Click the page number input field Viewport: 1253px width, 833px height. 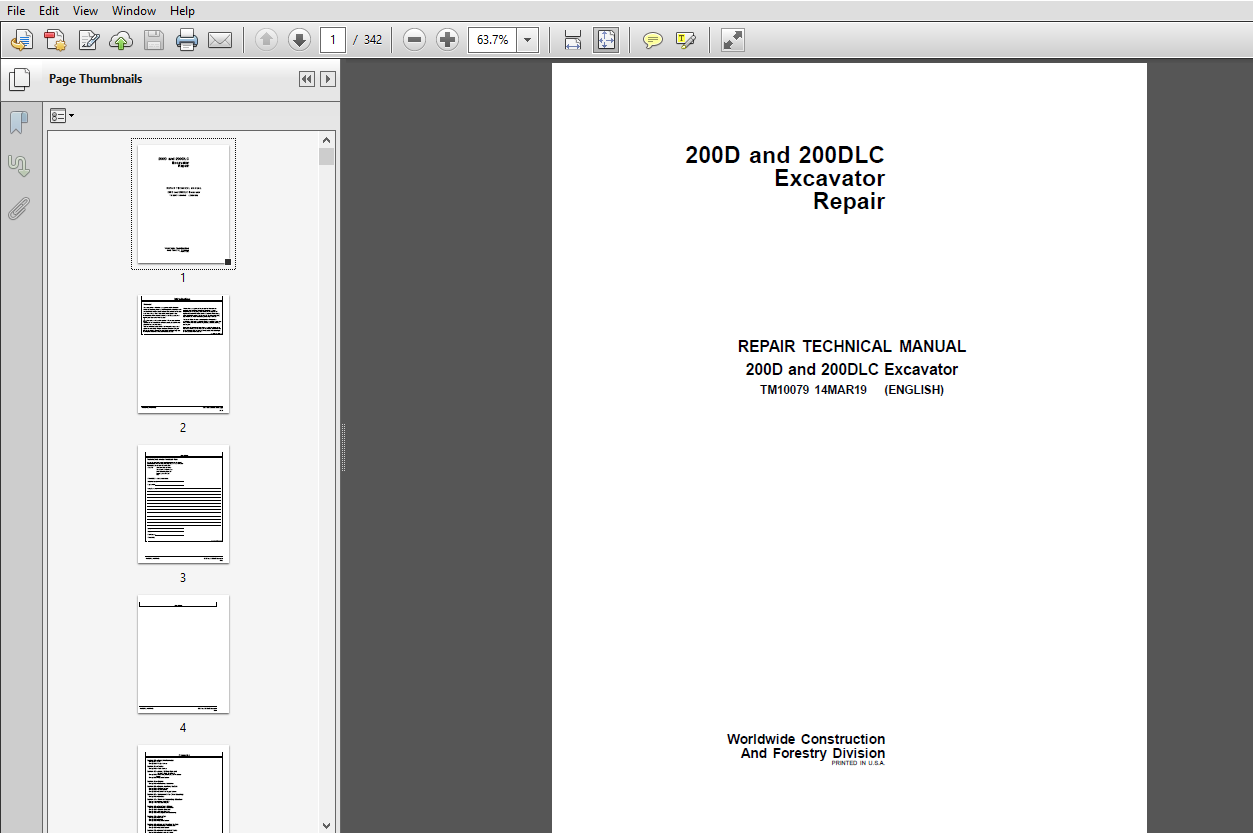click(x=333, y=40)
